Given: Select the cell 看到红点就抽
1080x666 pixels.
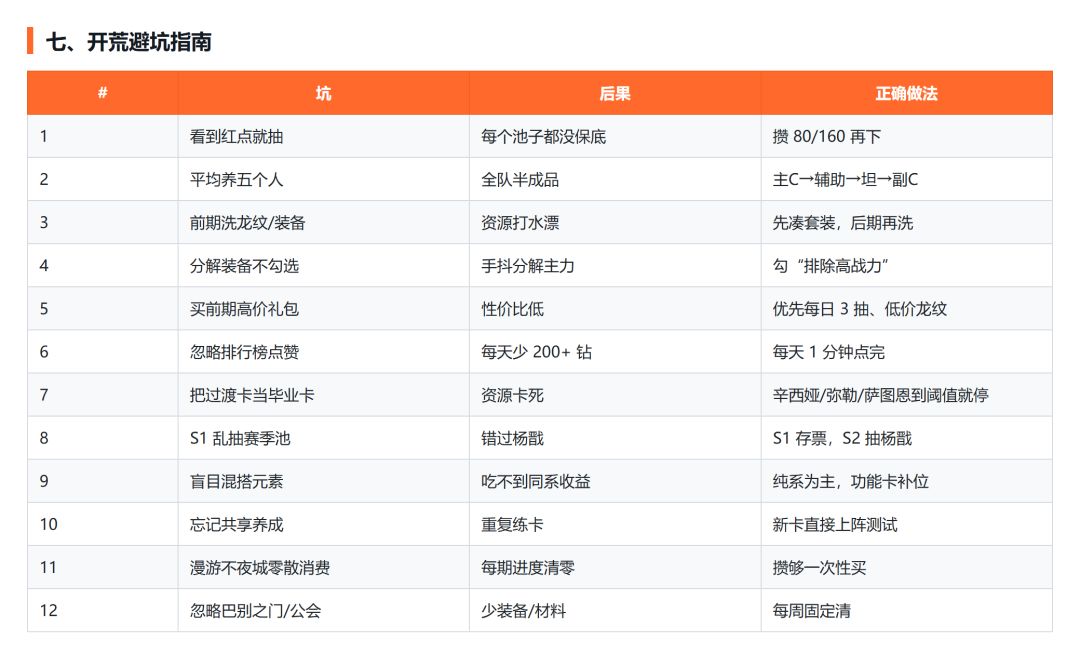Looking at the screenshot, I should (x=324, y=136).
